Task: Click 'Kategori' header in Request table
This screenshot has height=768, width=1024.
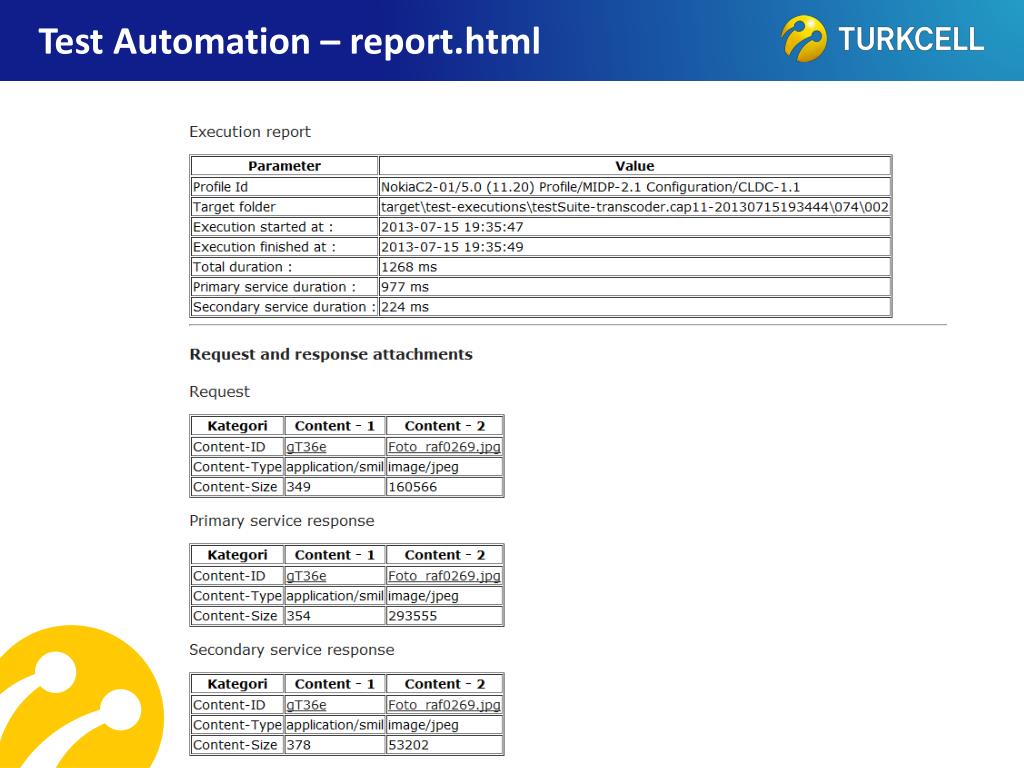Action: 238,426
